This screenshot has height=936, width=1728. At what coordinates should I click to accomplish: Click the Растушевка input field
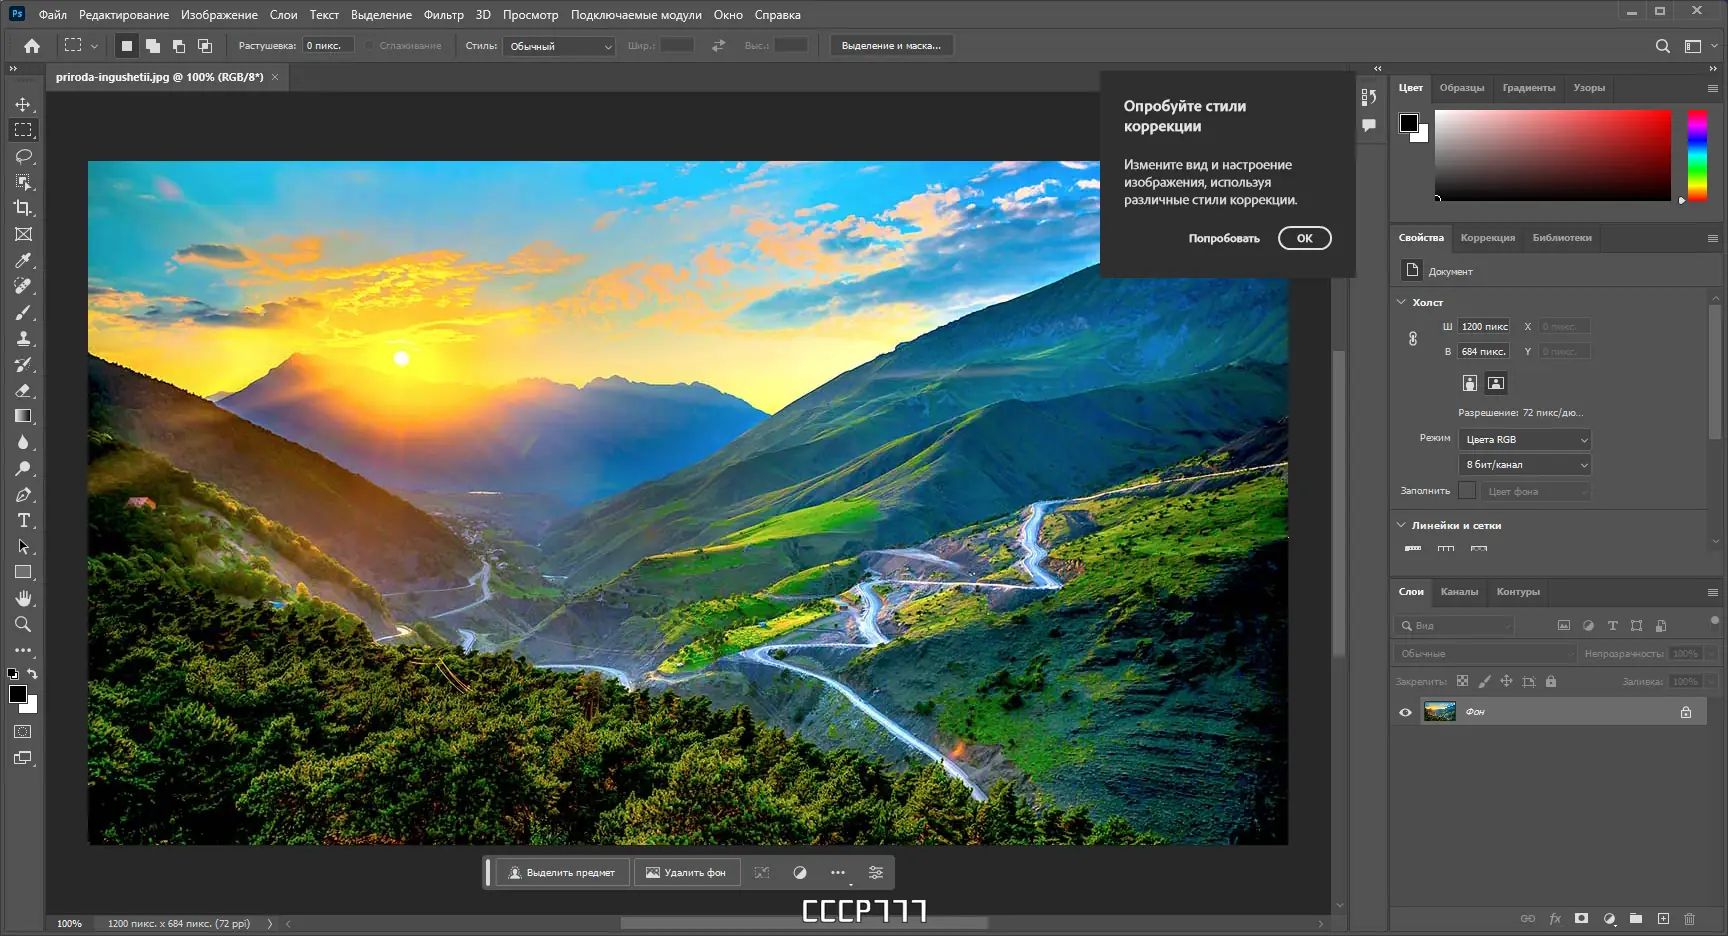pyautogui.click(x=330, y=45)
